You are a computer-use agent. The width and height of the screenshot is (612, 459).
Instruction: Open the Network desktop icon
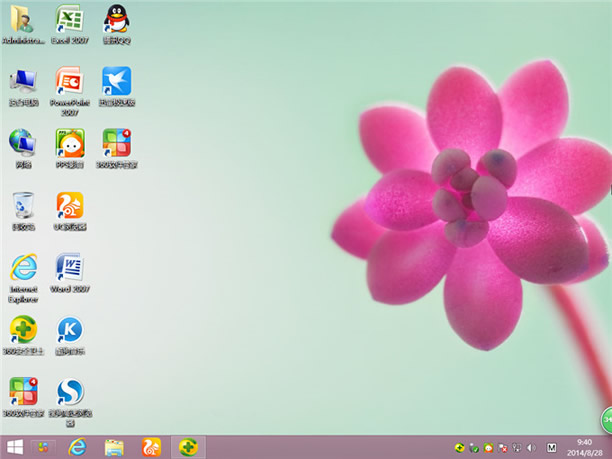tap(22, 143)
